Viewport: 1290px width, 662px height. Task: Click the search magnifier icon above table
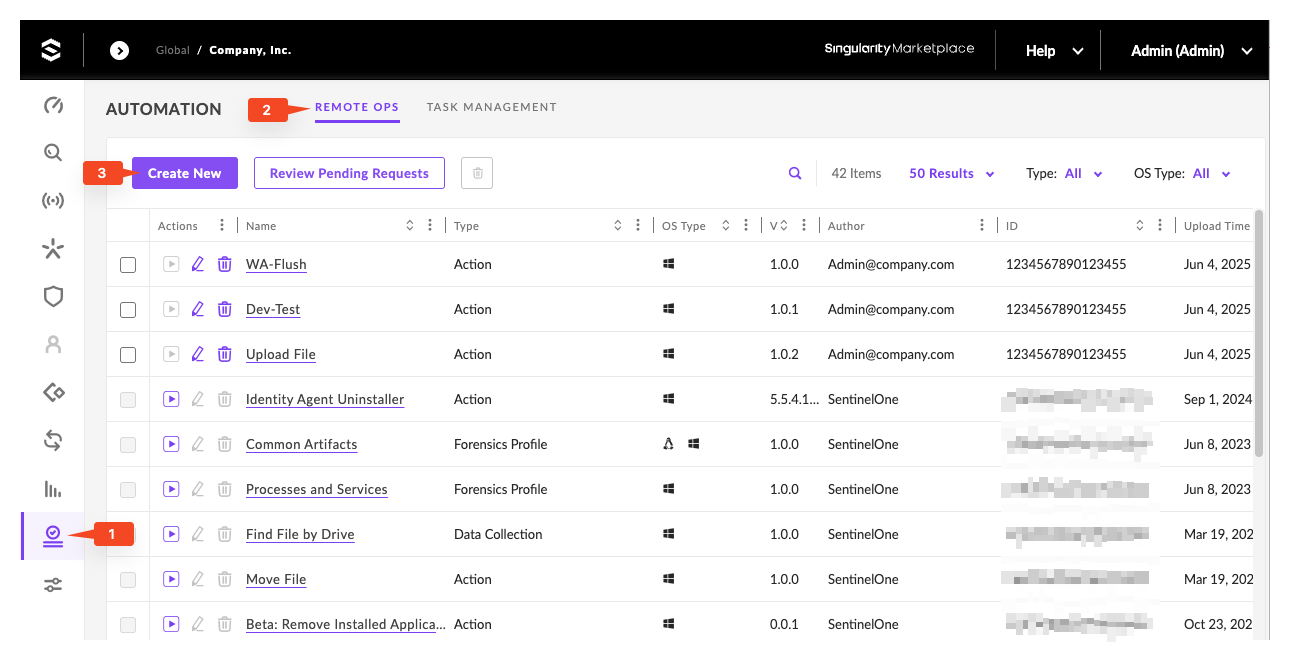pos(795,173)
